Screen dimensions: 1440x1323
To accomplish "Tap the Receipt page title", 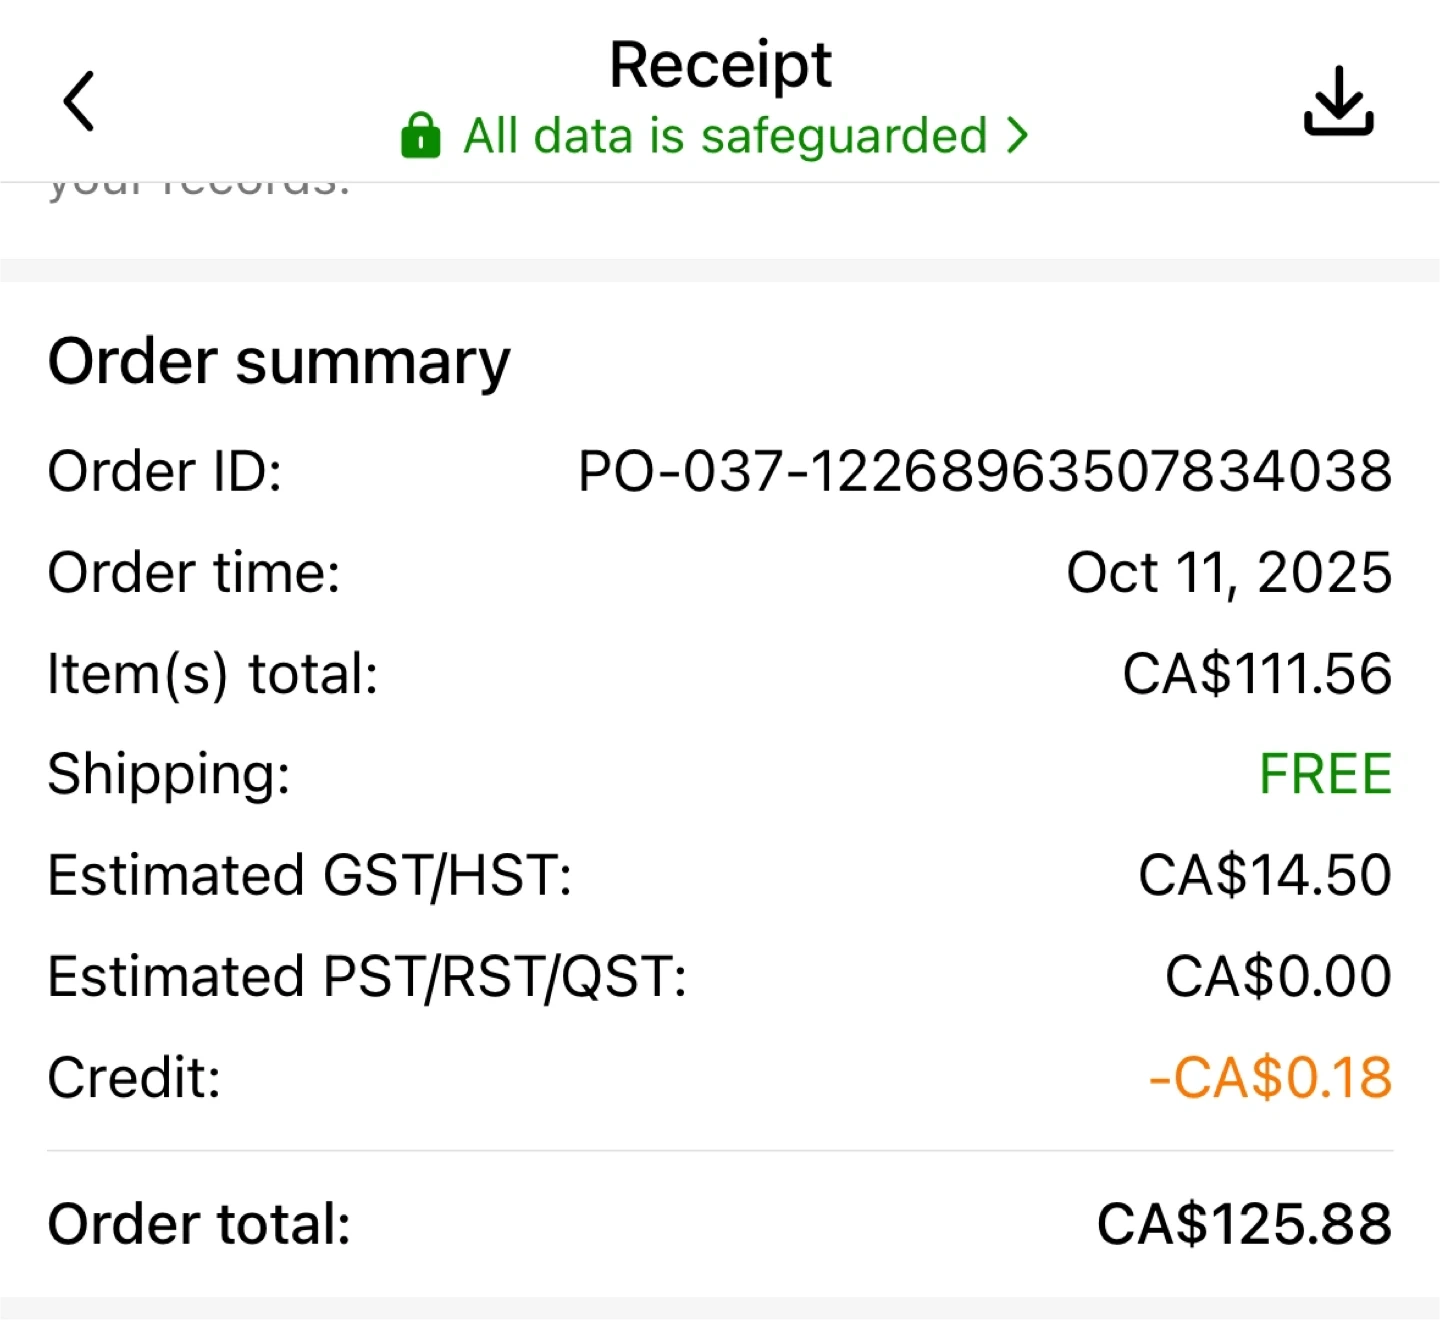I will (x=720, y=66).
